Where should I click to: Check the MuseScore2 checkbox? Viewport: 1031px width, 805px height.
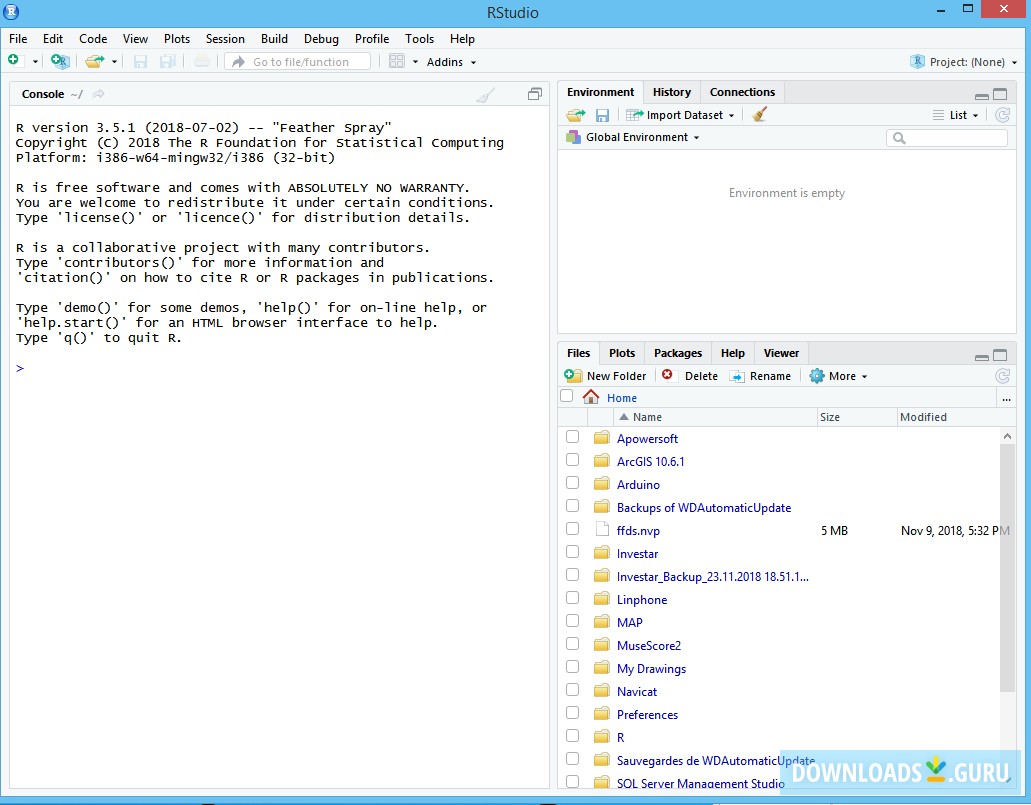[573, 644]
